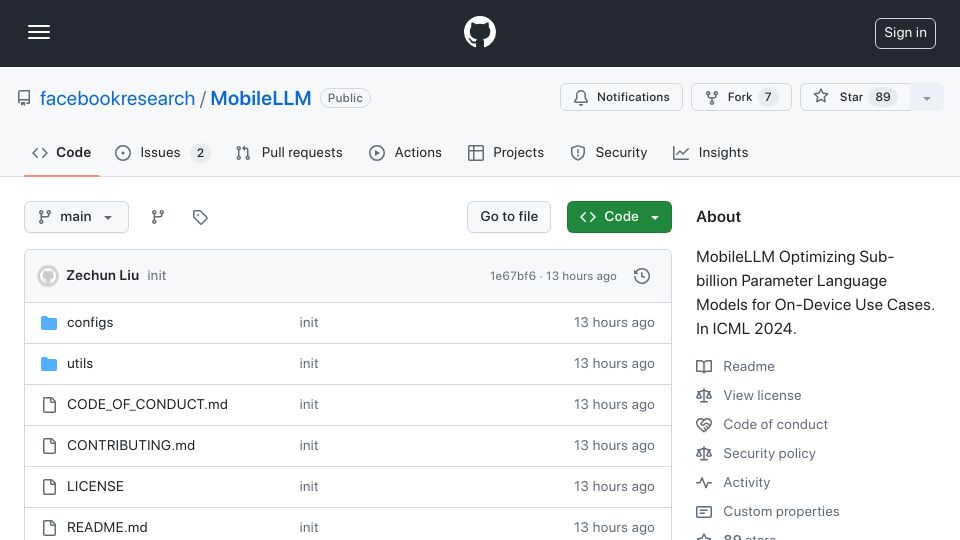960x540 pixels.
Task: Click the Notifications bell button
Action: point(621,97)
